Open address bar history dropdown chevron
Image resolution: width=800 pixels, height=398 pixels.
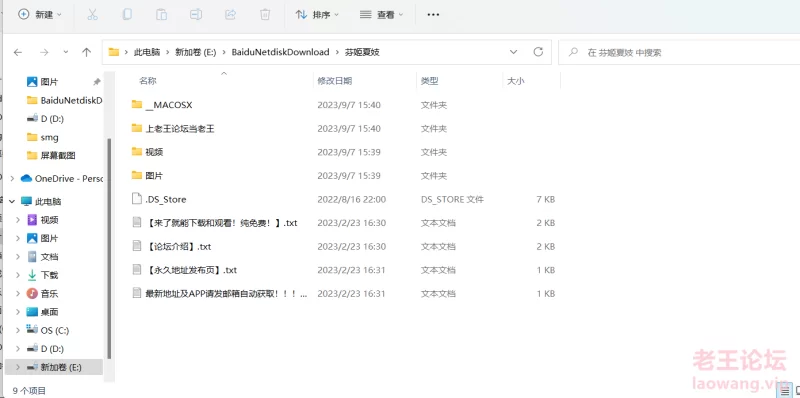click(x=513, y=52)
